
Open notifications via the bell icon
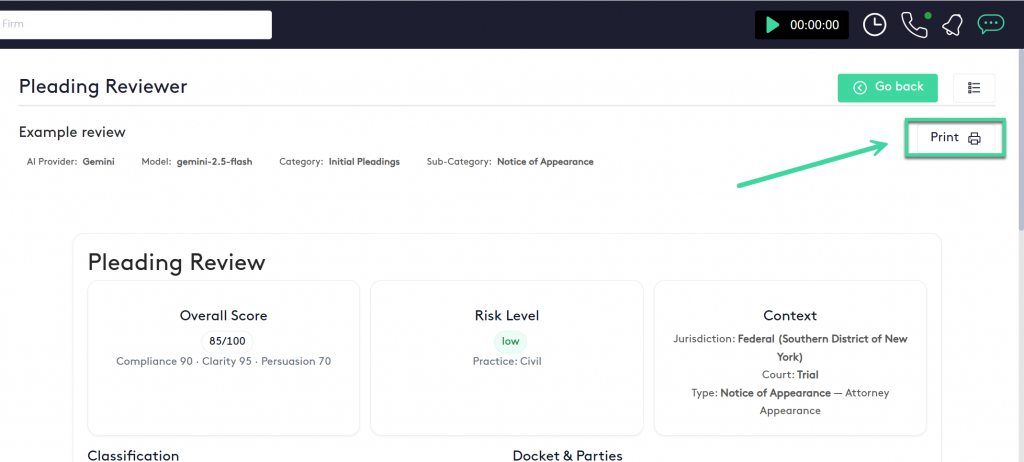coord(952,25)
